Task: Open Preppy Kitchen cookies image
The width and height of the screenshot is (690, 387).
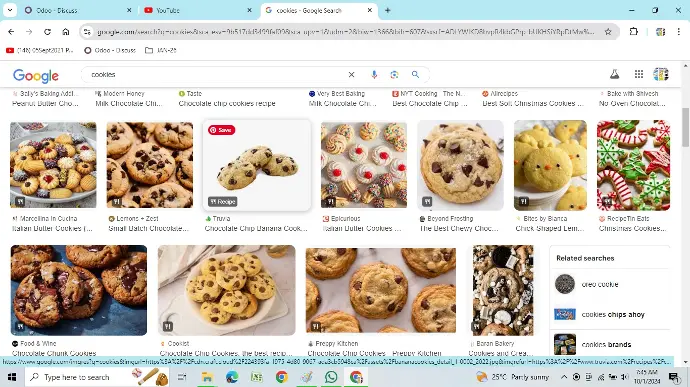Action: pos(381,290)
